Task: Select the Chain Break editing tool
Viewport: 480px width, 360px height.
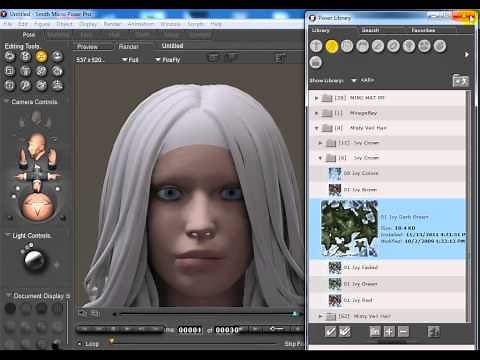Action: pyautogui.click(x=41, y=71)
